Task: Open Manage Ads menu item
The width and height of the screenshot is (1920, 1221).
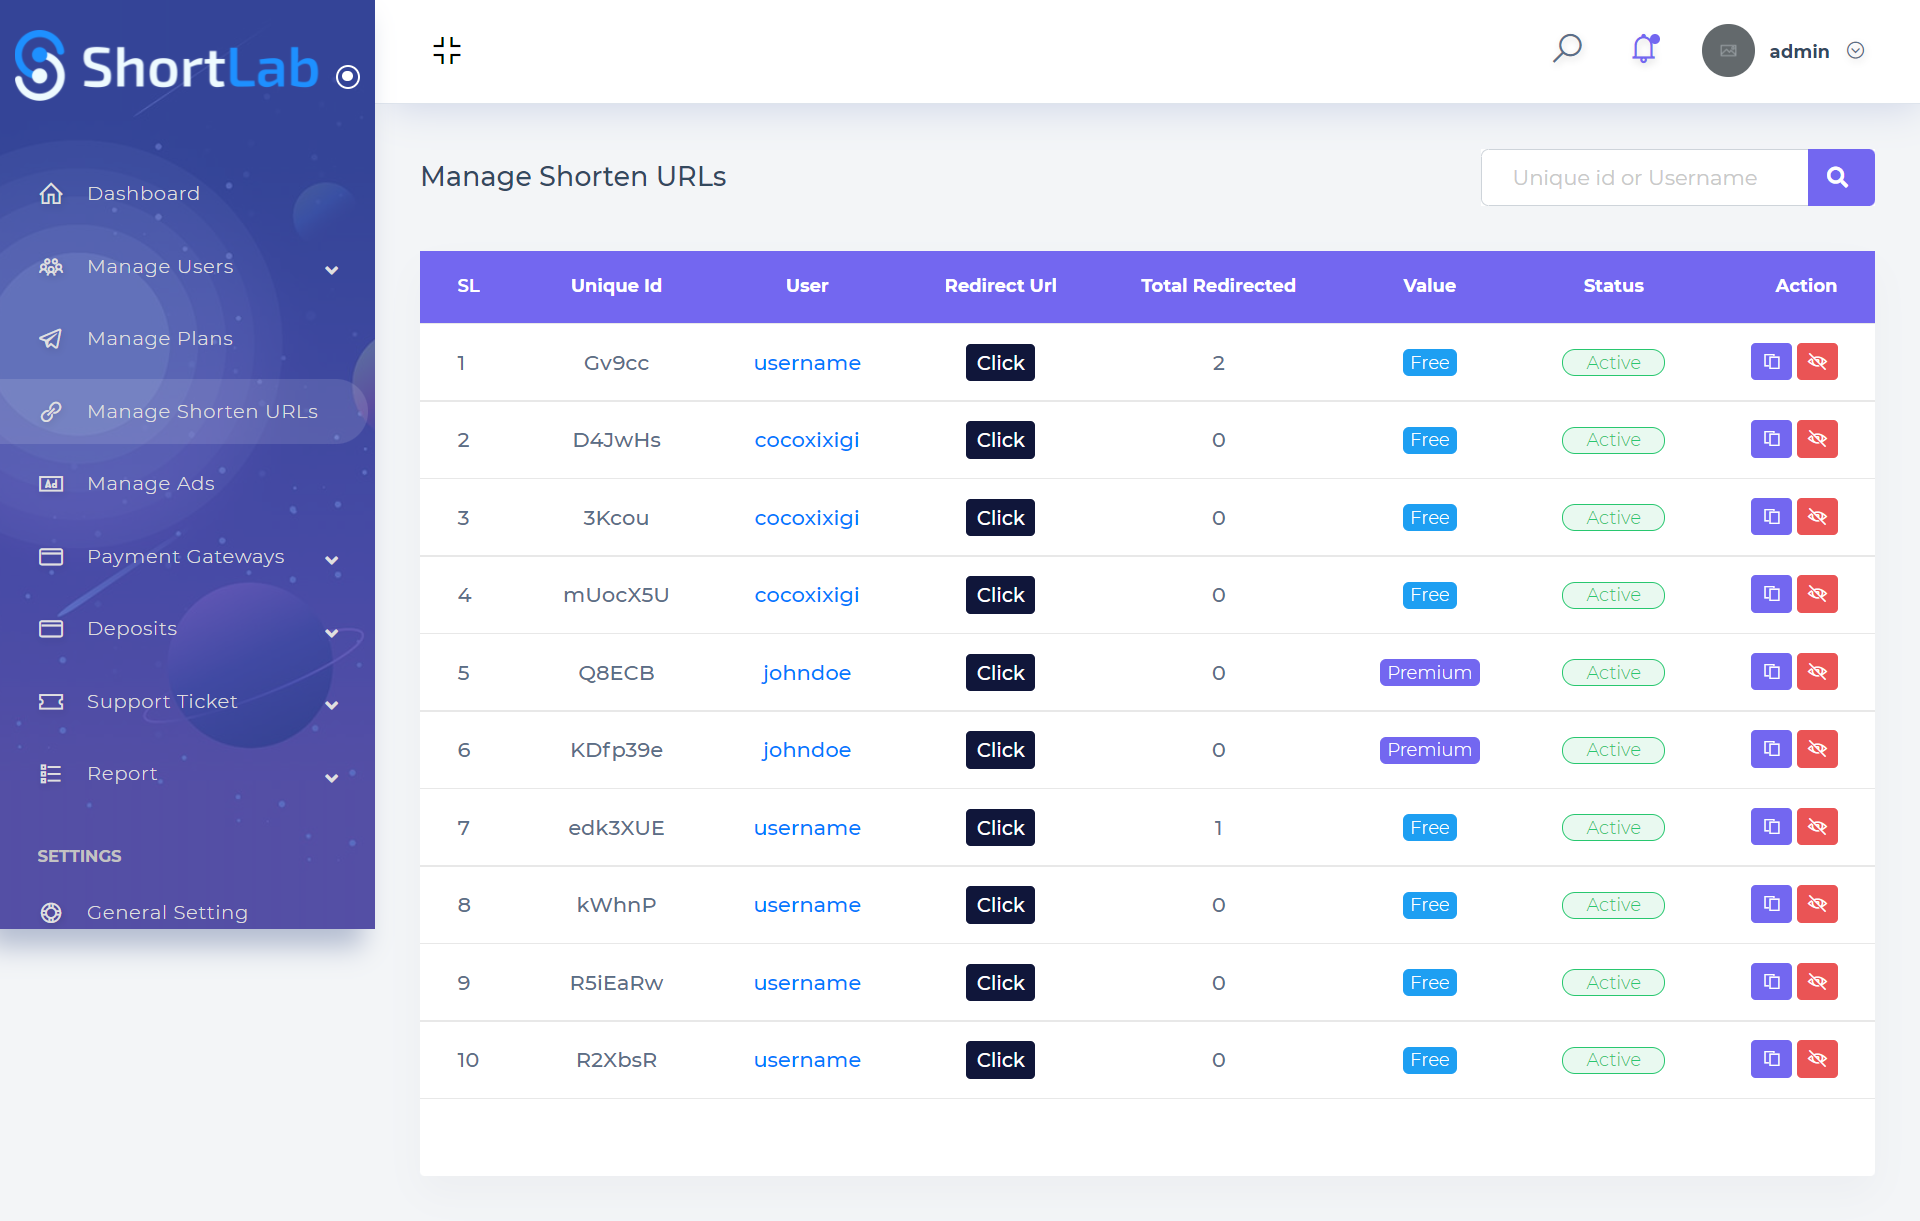Action: pyautogui.click(x=150, y=484)
